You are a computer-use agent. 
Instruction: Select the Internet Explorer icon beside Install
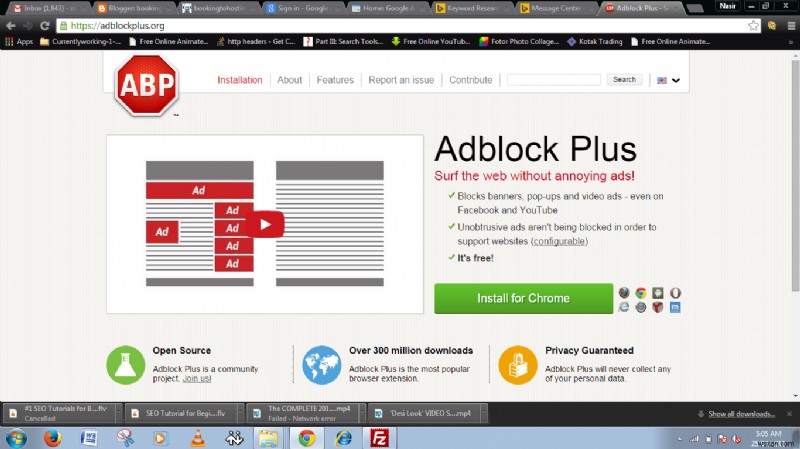[624, 307]
